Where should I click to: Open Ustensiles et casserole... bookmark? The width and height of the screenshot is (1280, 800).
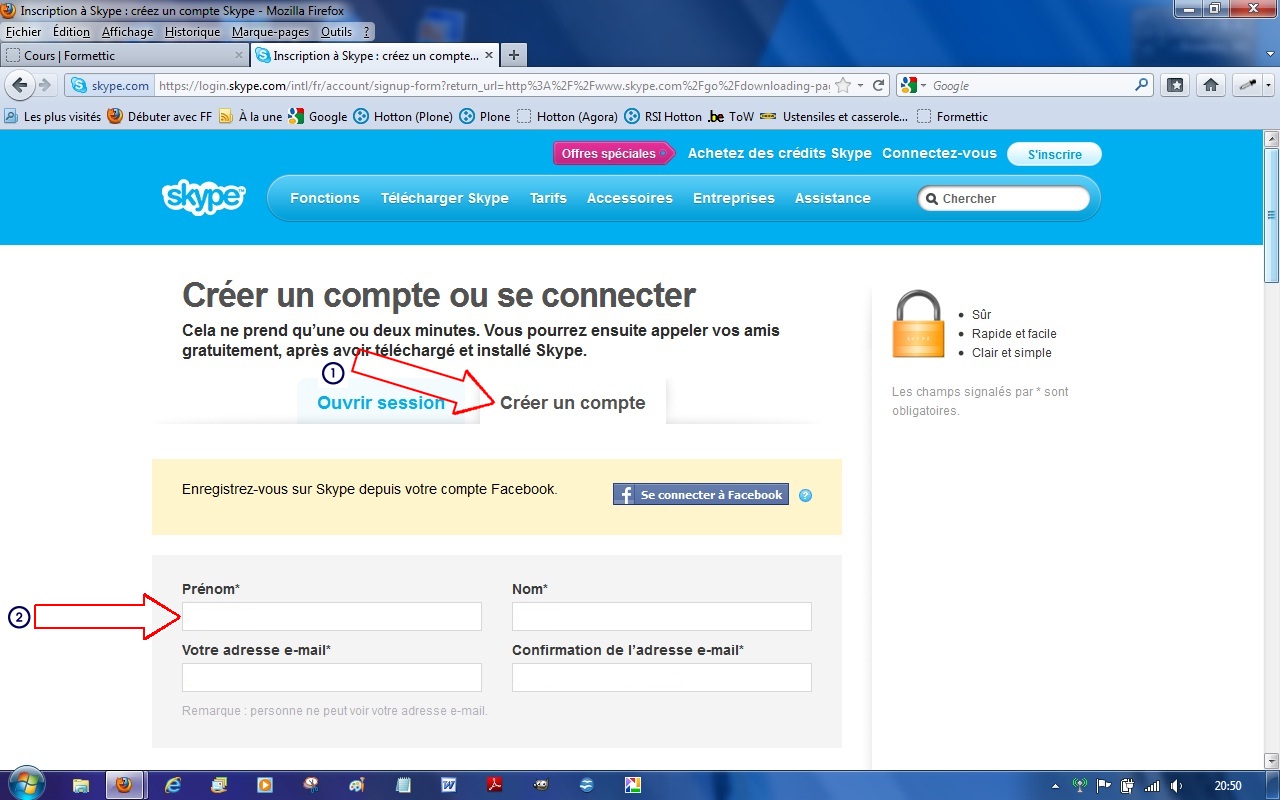point(835,116)
